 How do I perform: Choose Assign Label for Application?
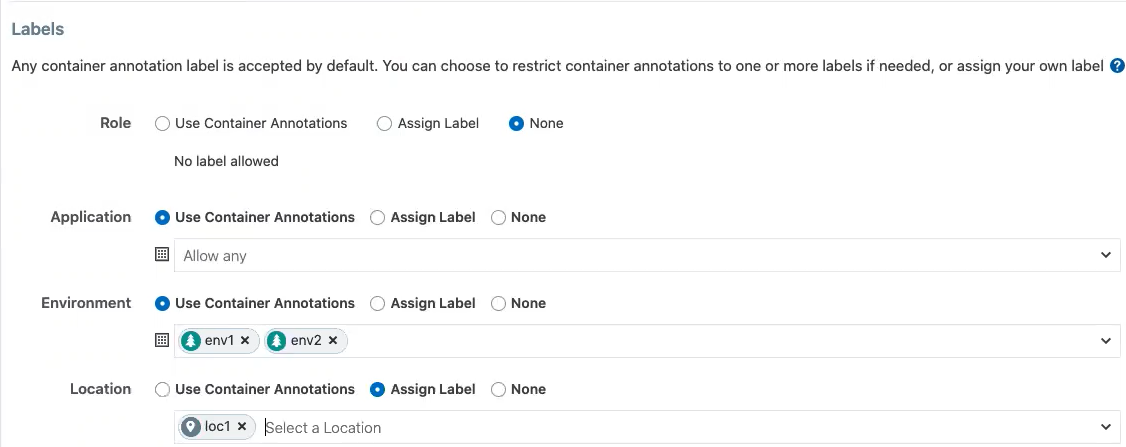[x=377, y=217]
